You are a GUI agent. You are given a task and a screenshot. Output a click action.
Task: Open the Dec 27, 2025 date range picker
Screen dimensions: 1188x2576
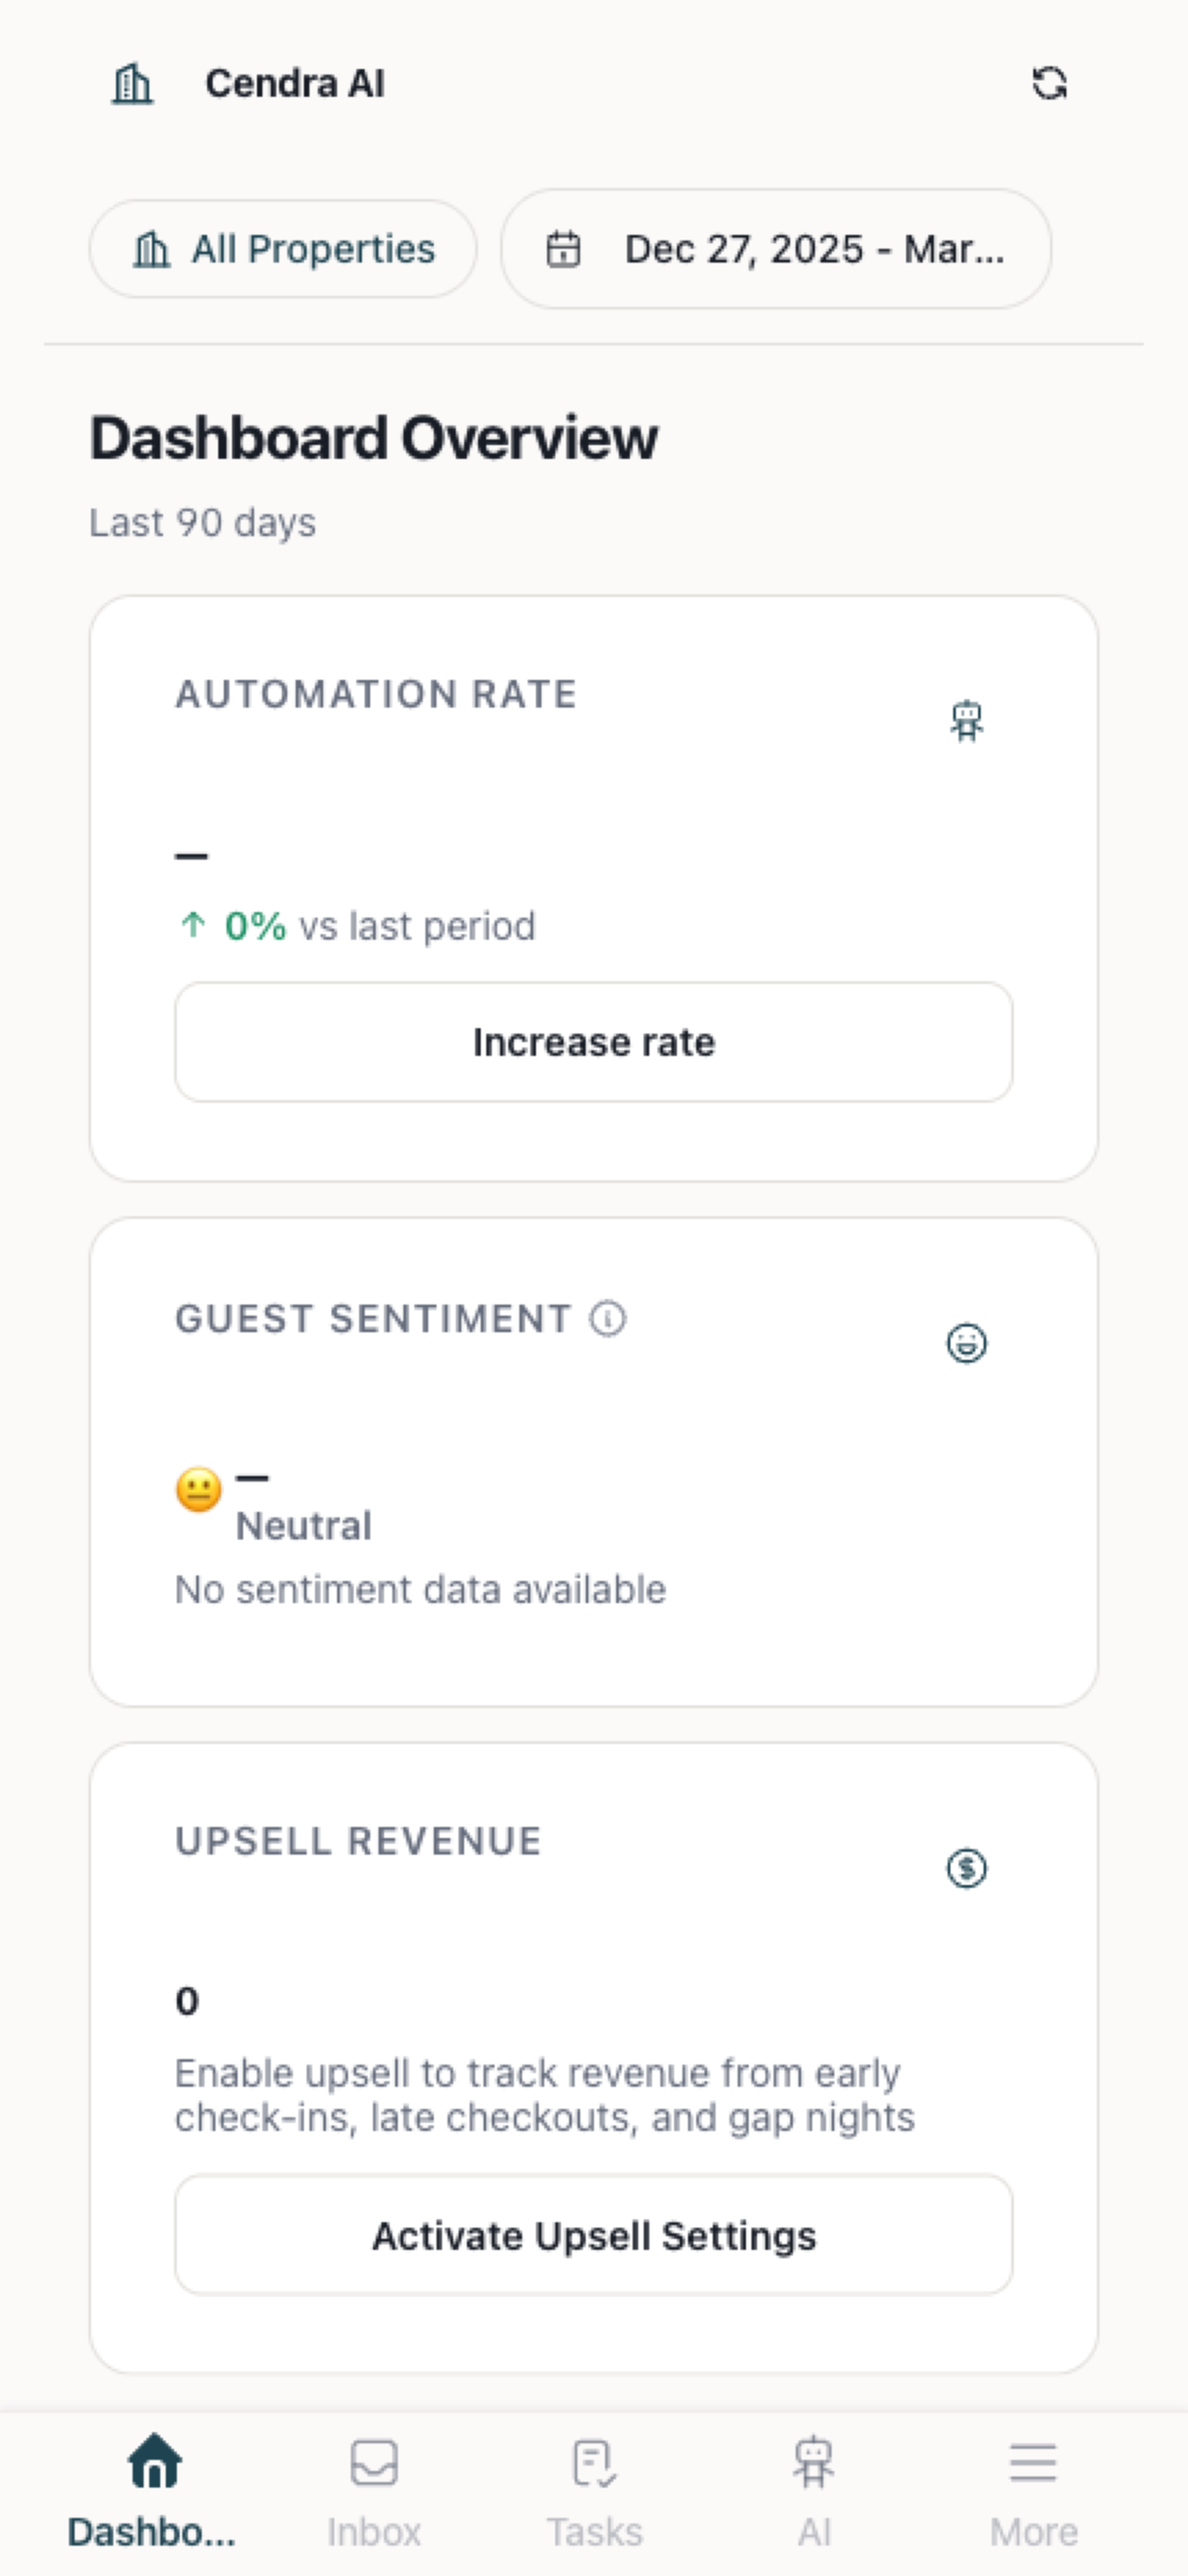tap(776, 249)
